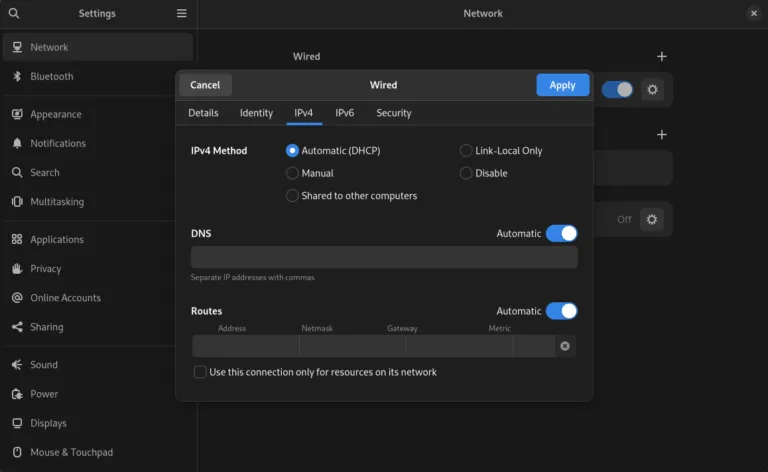Click the Notifications bell icon

pyautogui.click(x=17, y=143)
